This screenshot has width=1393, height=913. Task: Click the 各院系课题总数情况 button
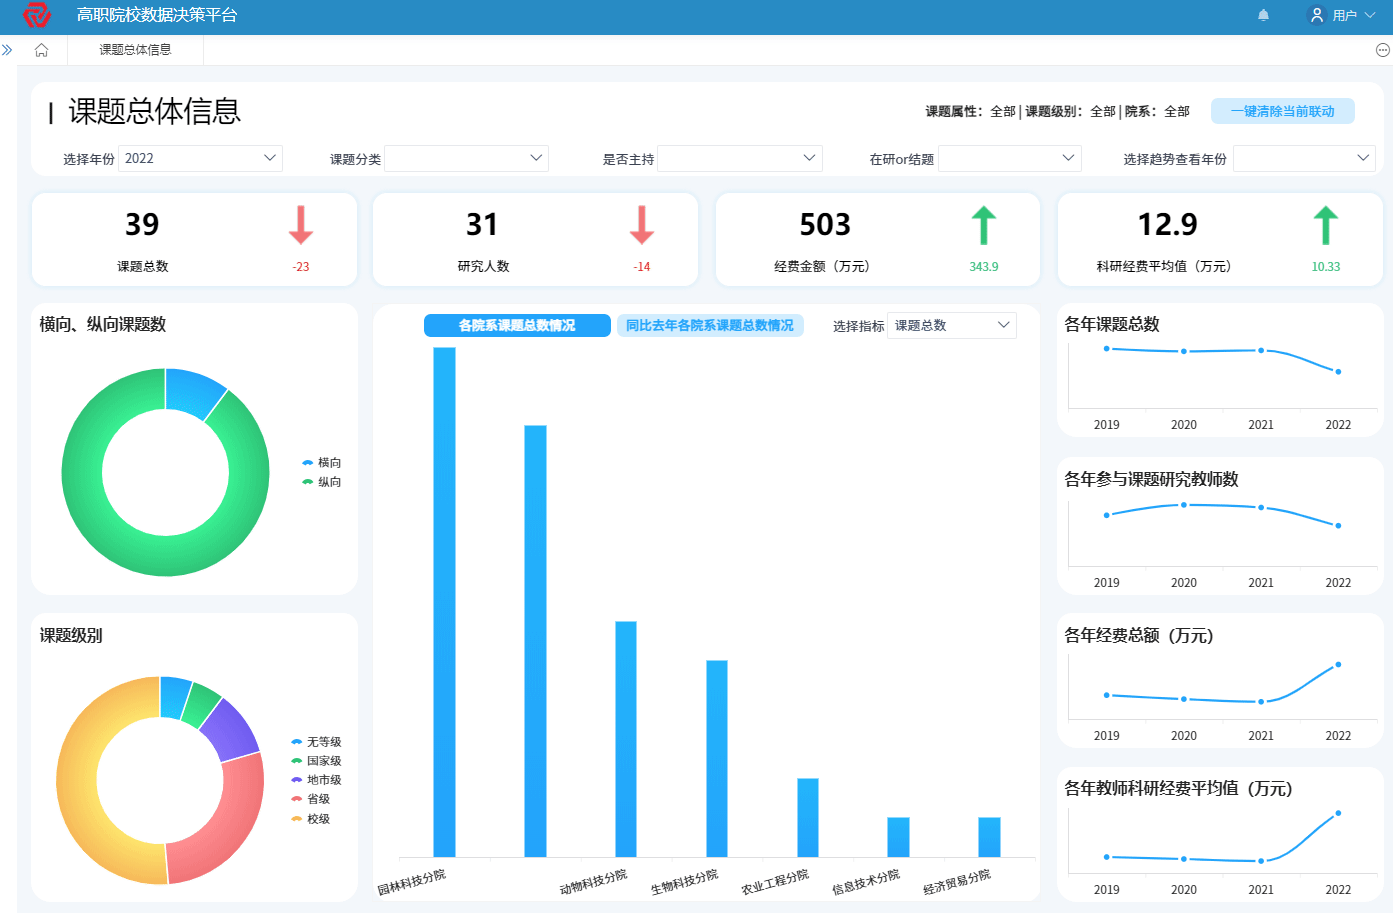pyautogui.click(x=517, y=325)
